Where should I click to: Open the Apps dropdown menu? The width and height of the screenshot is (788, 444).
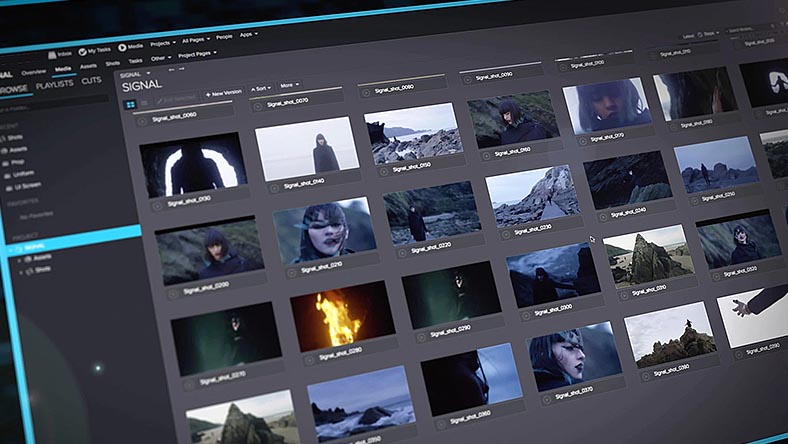[x=248, y=35]
